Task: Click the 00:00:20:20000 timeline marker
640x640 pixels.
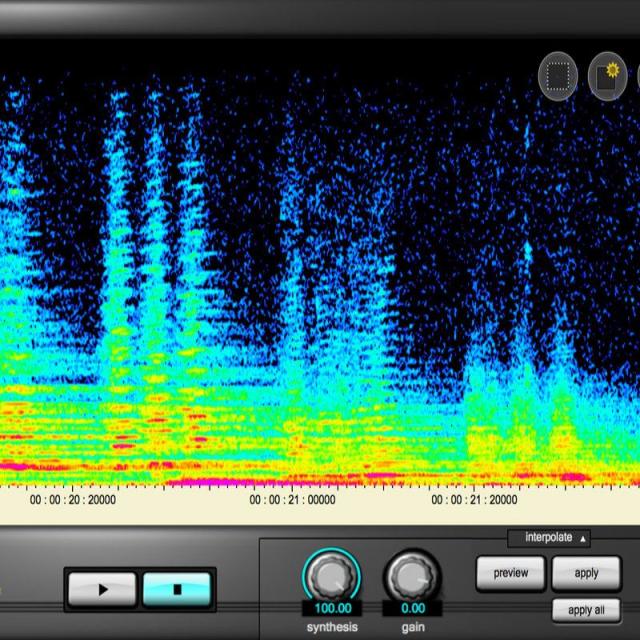Action: pyautogui.click(x=72, y=500)
